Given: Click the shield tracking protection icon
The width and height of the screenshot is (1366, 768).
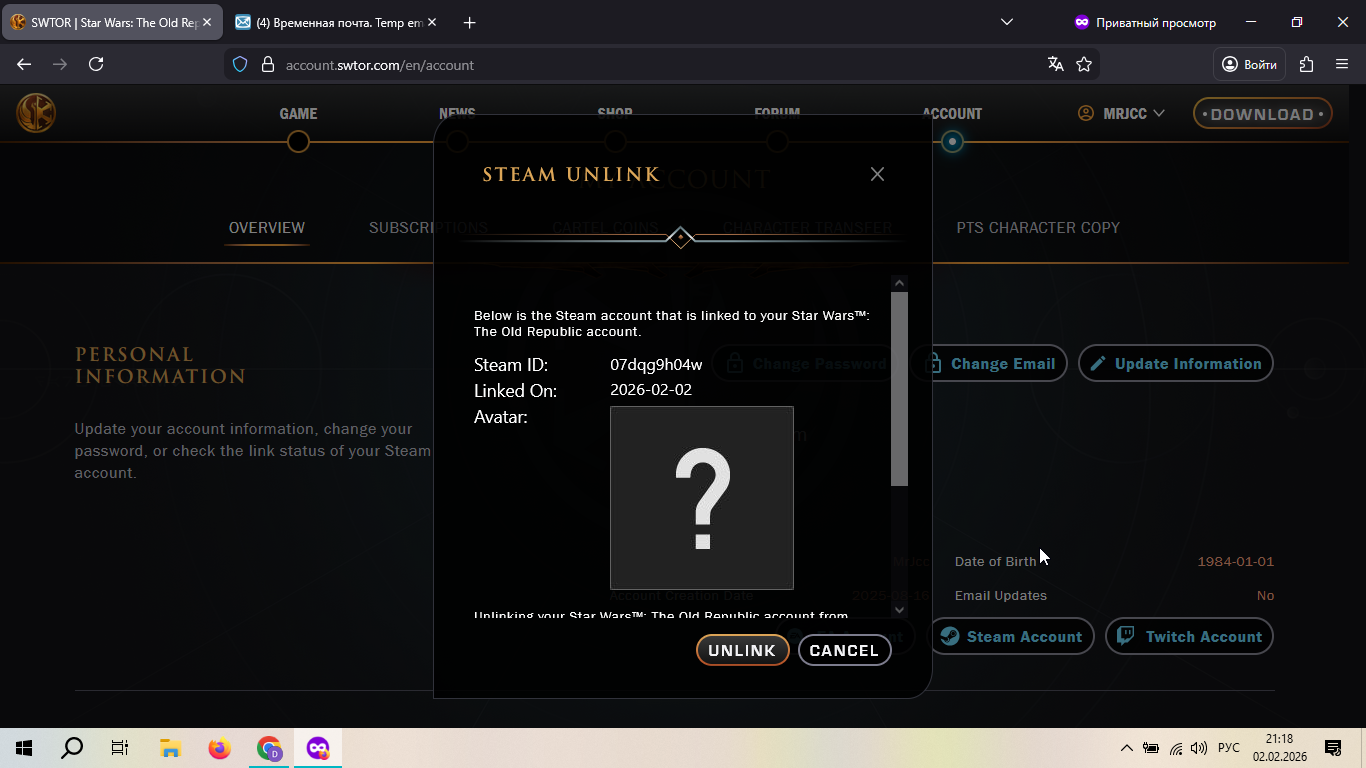Looking at the screenshot, I should 240,64.
